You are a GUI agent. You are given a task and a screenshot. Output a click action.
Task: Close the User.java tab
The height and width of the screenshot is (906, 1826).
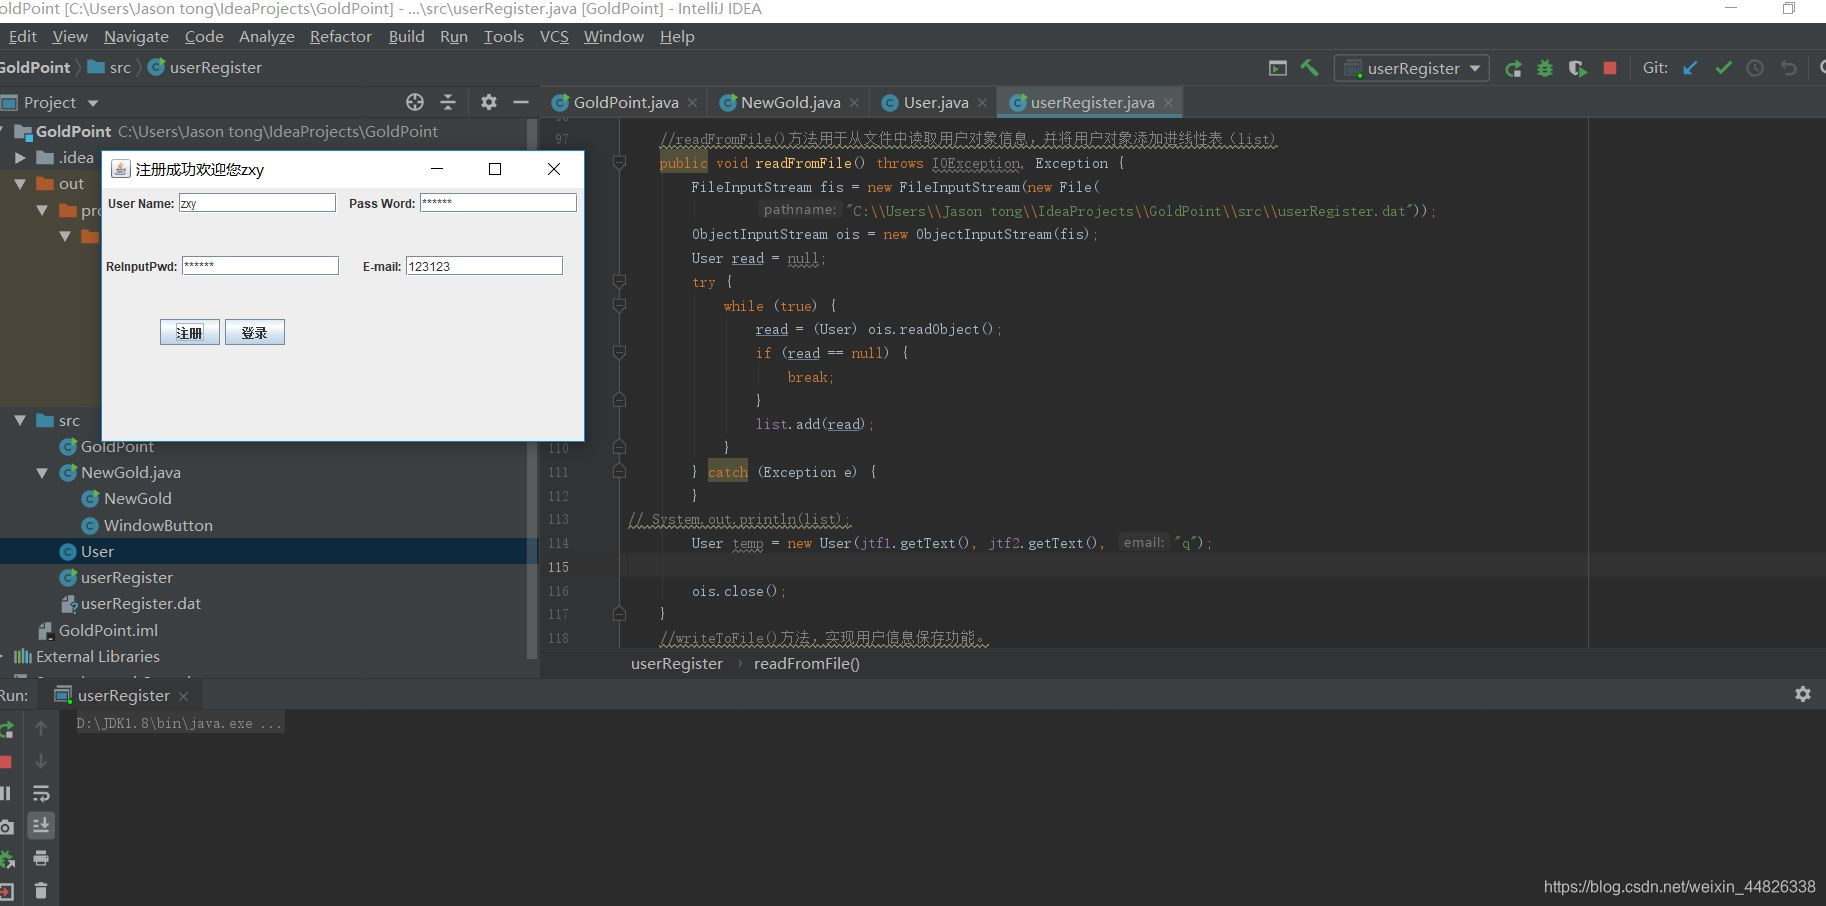point(982,103)
